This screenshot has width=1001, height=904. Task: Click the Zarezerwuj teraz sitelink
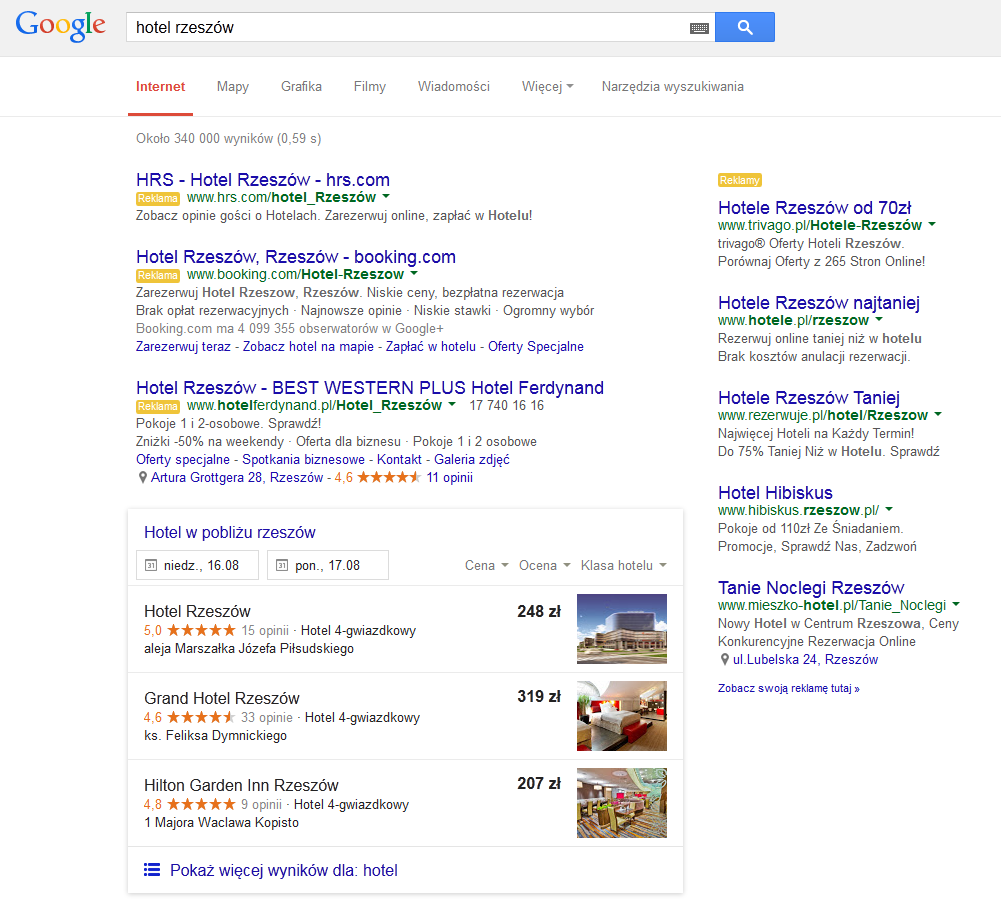point(183,346)
